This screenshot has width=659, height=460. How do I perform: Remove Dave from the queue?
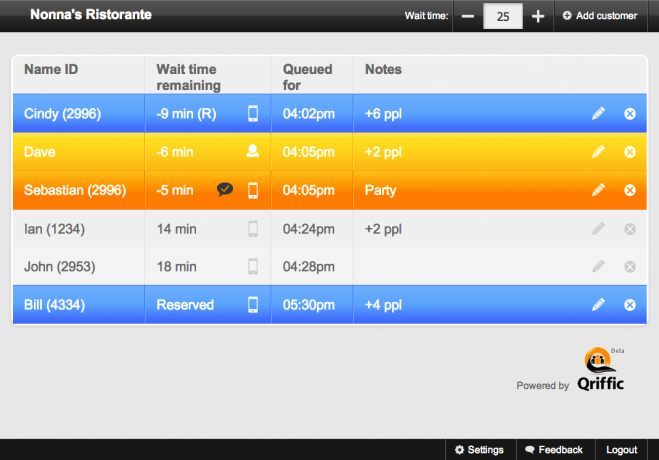click(630, 152)
